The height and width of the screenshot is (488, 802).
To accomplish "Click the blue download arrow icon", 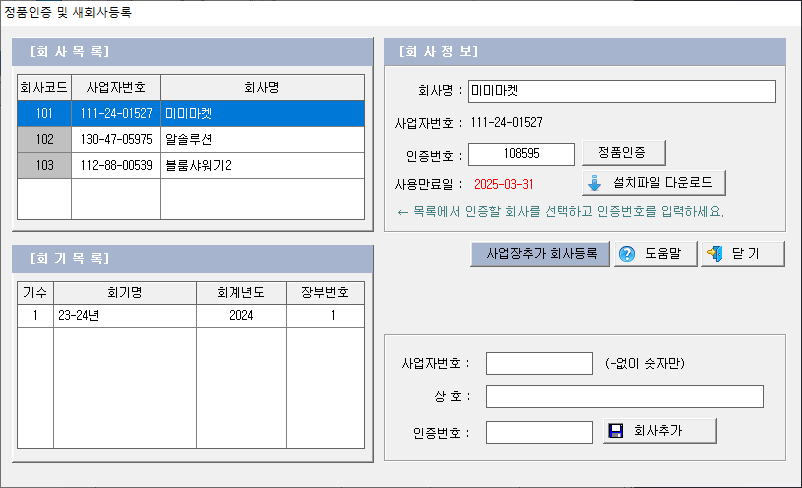I will pos(594,183).
